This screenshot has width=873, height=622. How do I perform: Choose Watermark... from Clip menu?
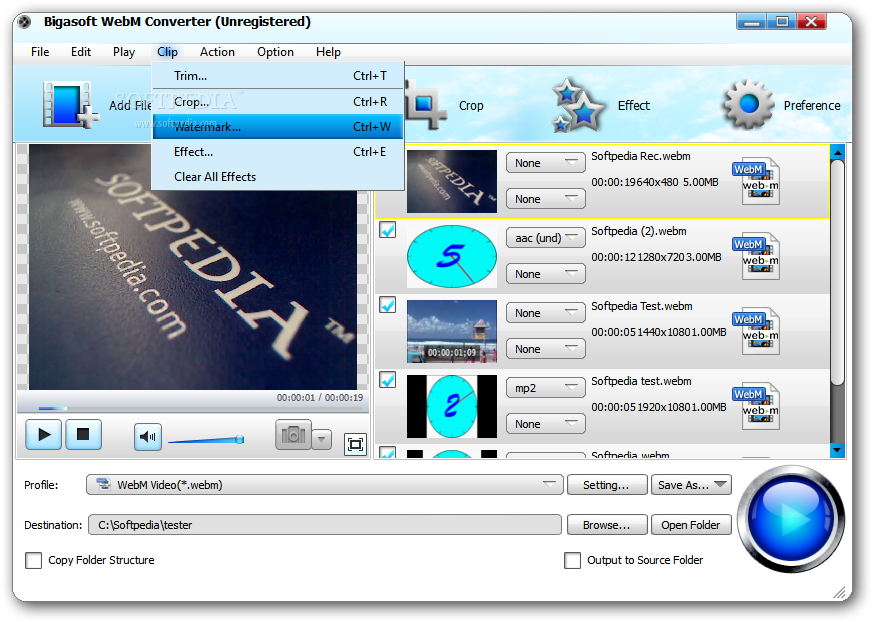(278, 127)
